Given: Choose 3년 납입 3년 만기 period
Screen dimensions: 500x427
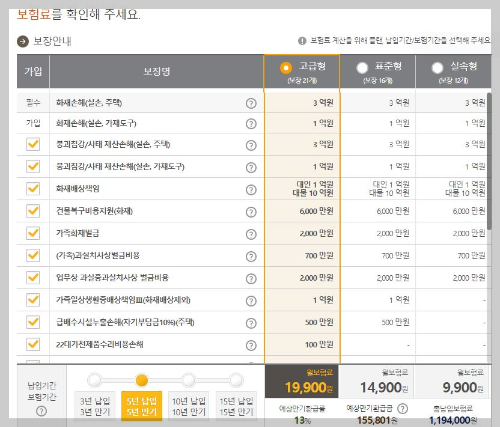Looking at the screenshot, I should 95,406.
